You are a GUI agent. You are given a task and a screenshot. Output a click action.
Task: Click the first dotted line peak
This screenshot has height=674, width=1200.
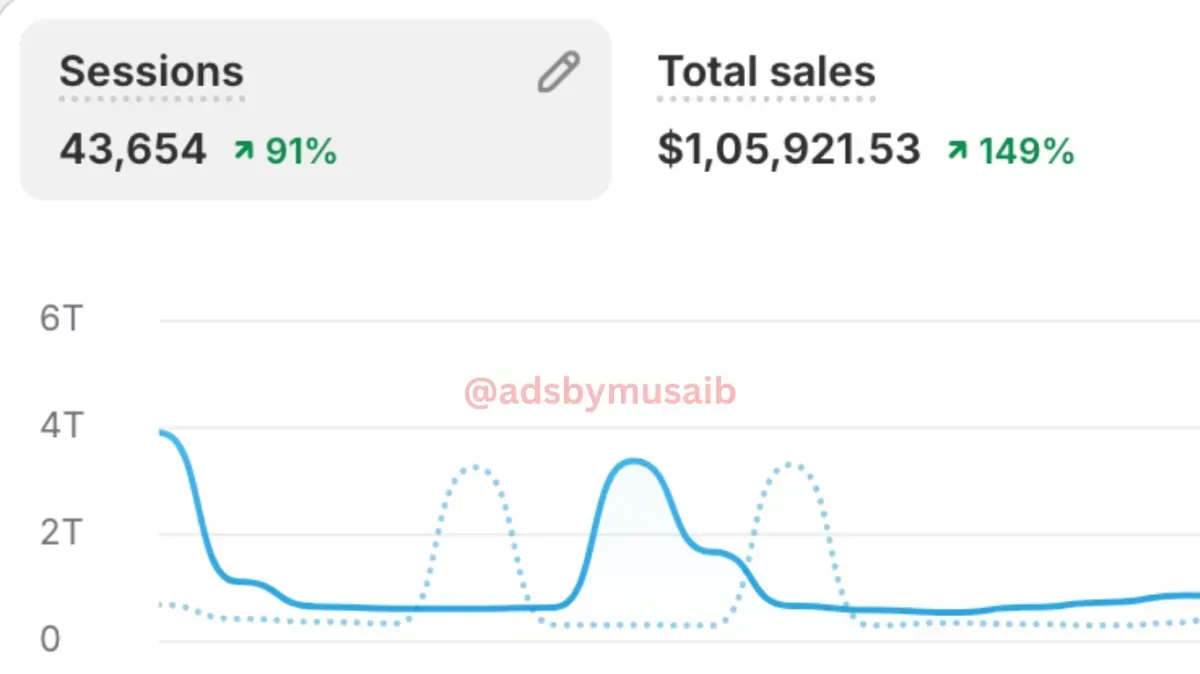point(476,467)
